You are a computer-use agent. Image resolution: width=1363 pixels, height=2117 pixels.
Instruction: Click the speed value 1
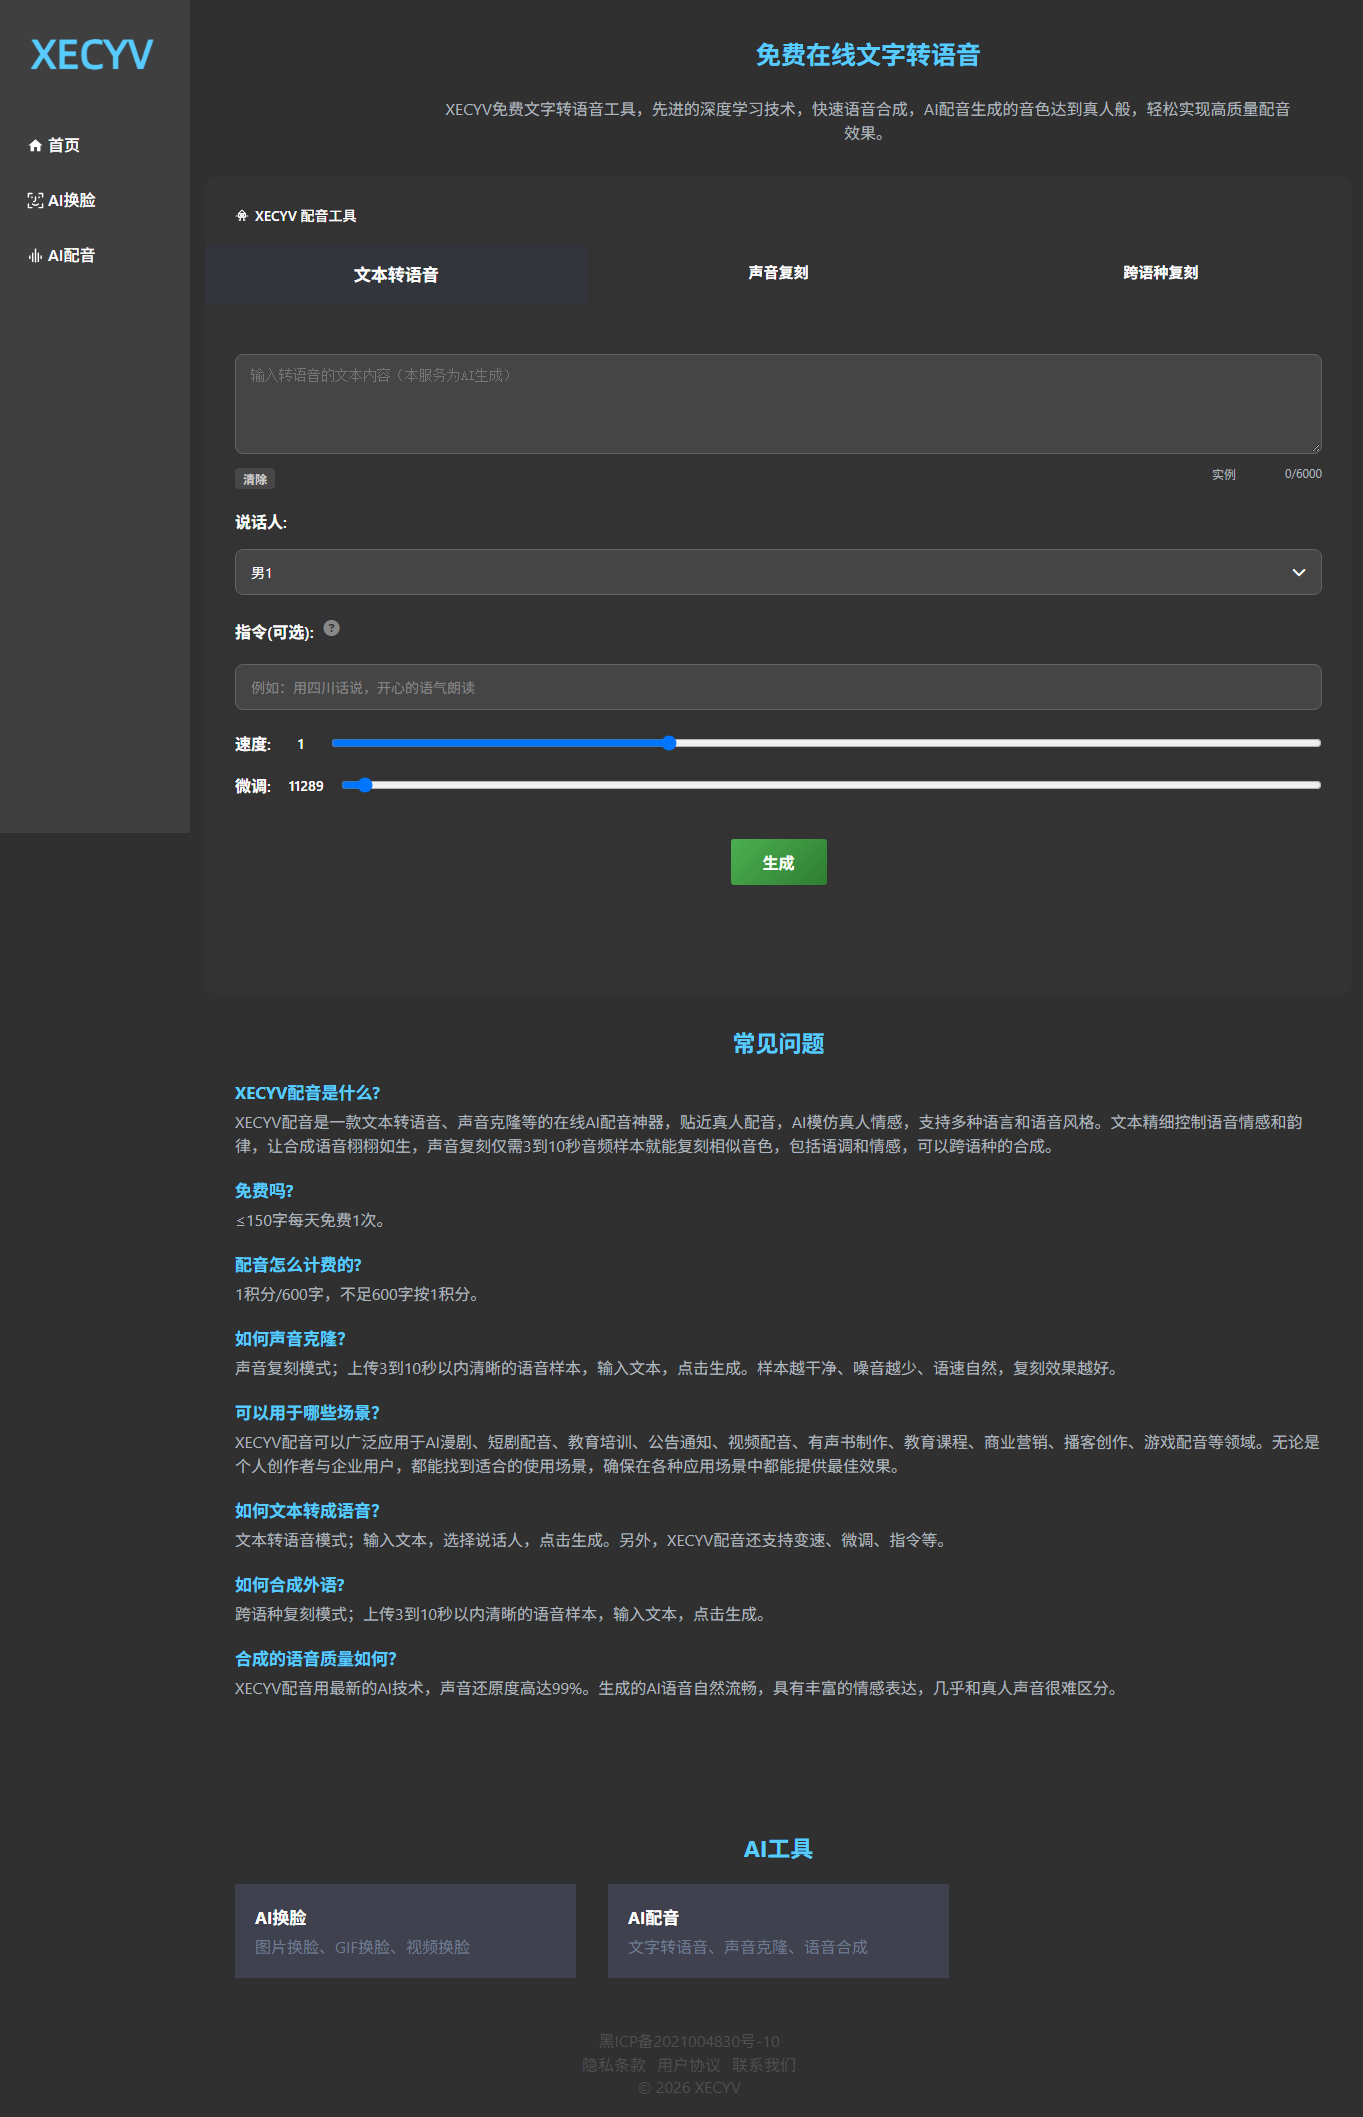300,744
